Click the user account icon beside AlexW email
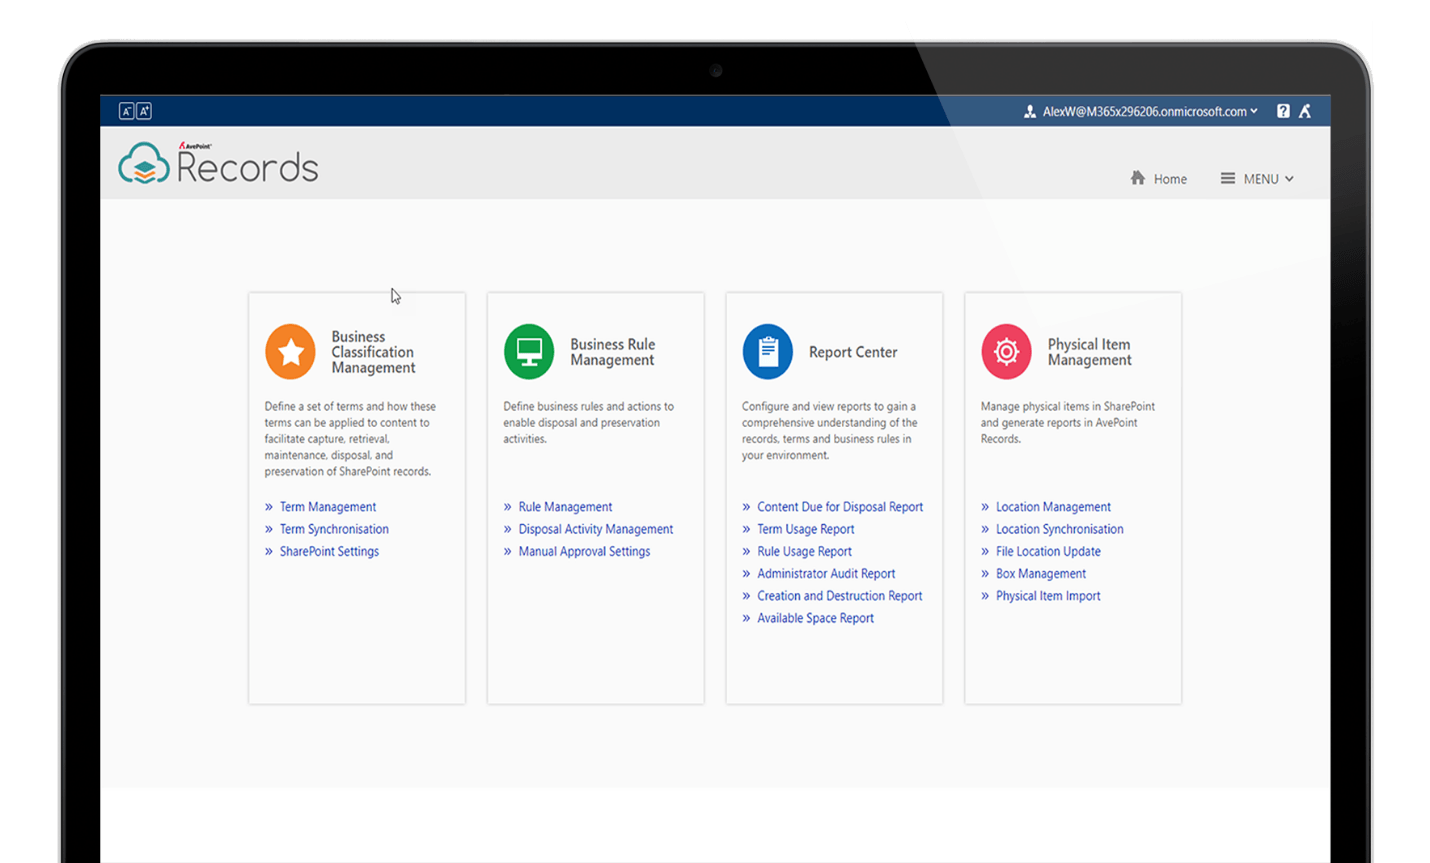The image size is (1430, 863). point(1030,111)
